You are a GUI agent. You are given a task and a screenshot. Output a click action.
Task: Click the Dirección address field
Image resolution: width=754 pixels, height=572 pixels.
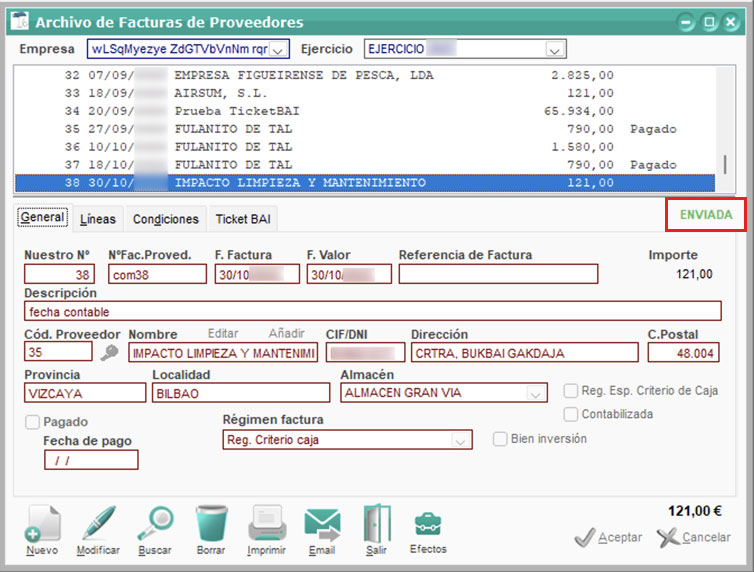tap(525, 353)
